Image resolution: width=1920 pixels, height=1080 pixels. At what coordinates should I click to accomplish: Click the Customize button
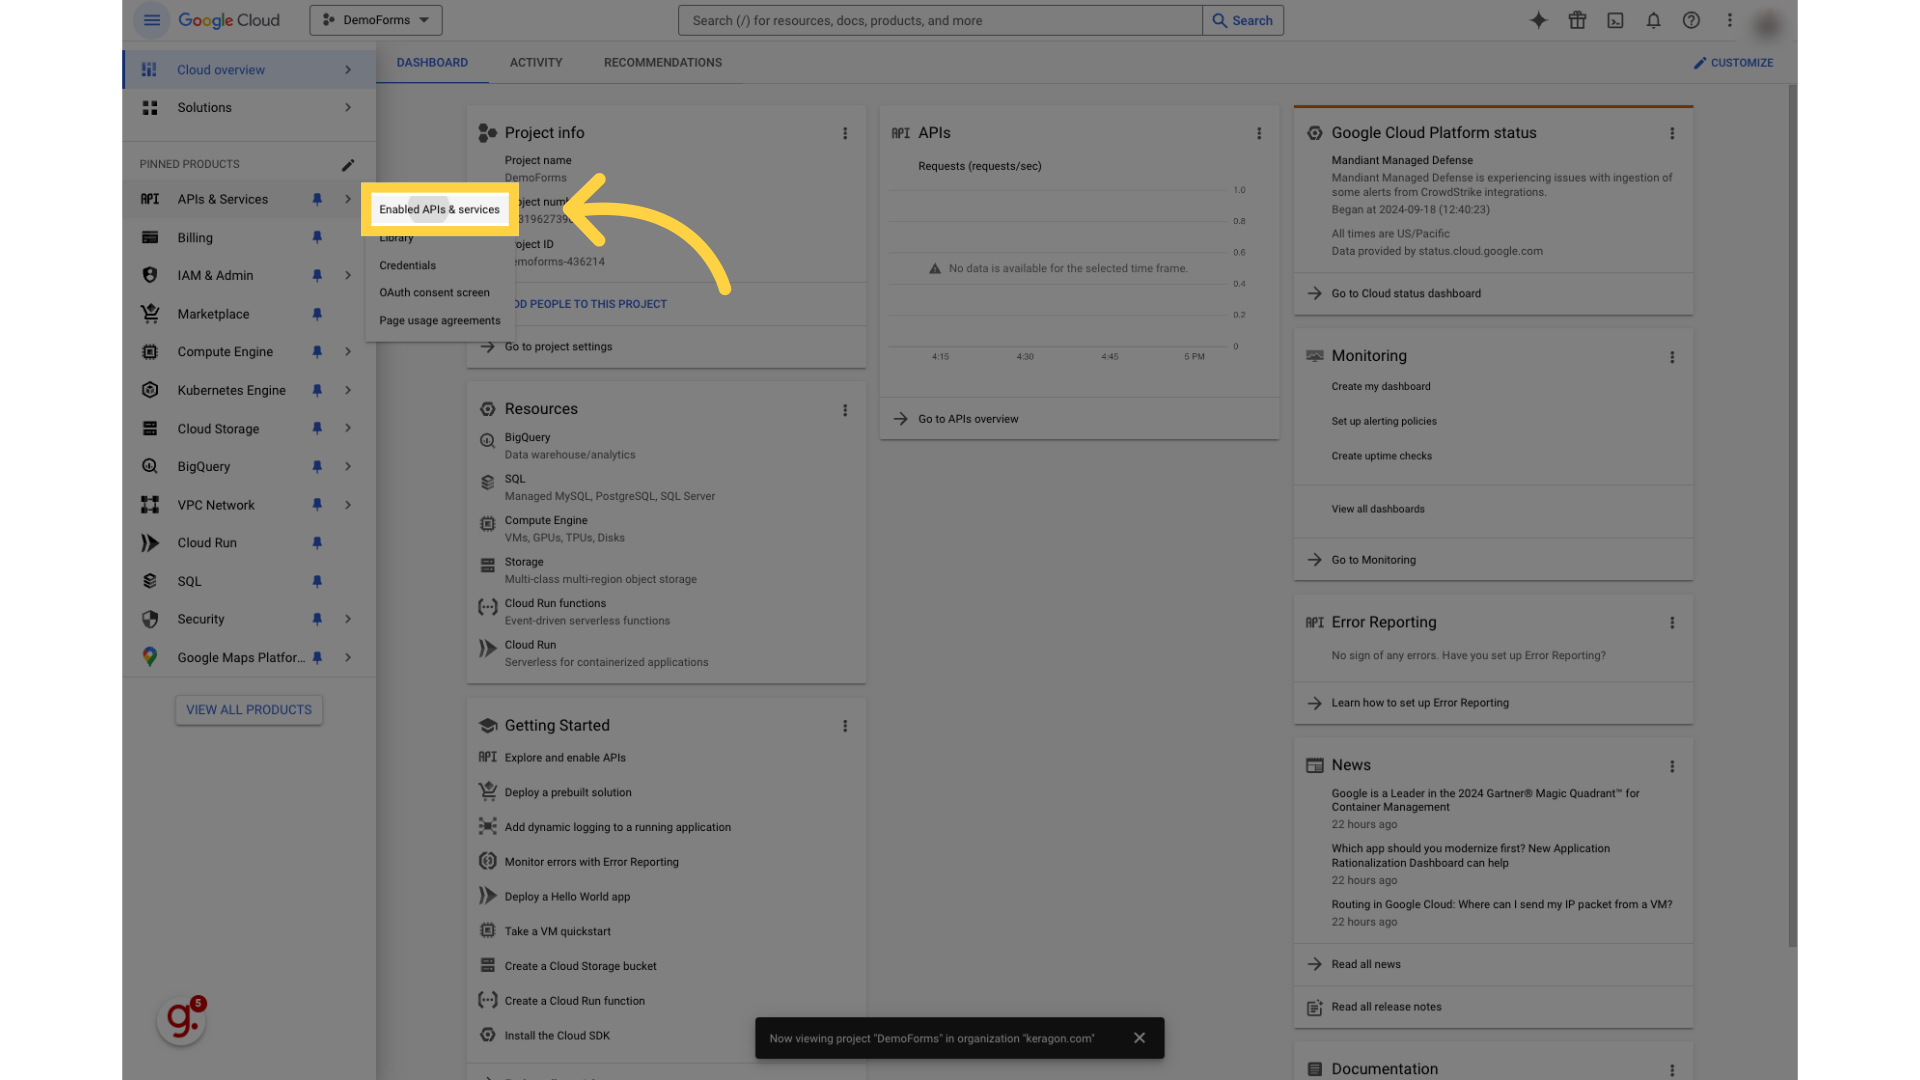coord(1733,62)
